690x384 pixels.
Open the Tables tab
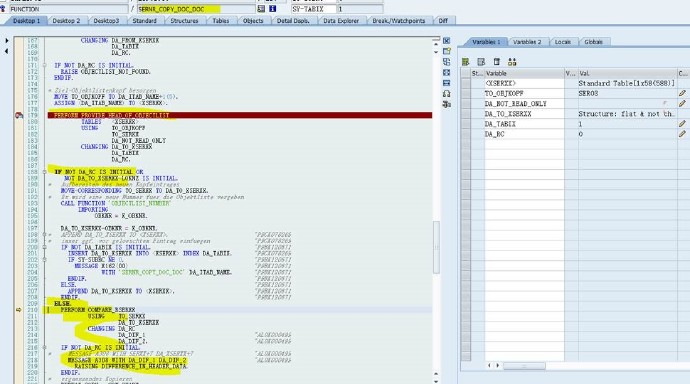pyautogui.click(x=220, y=21)
